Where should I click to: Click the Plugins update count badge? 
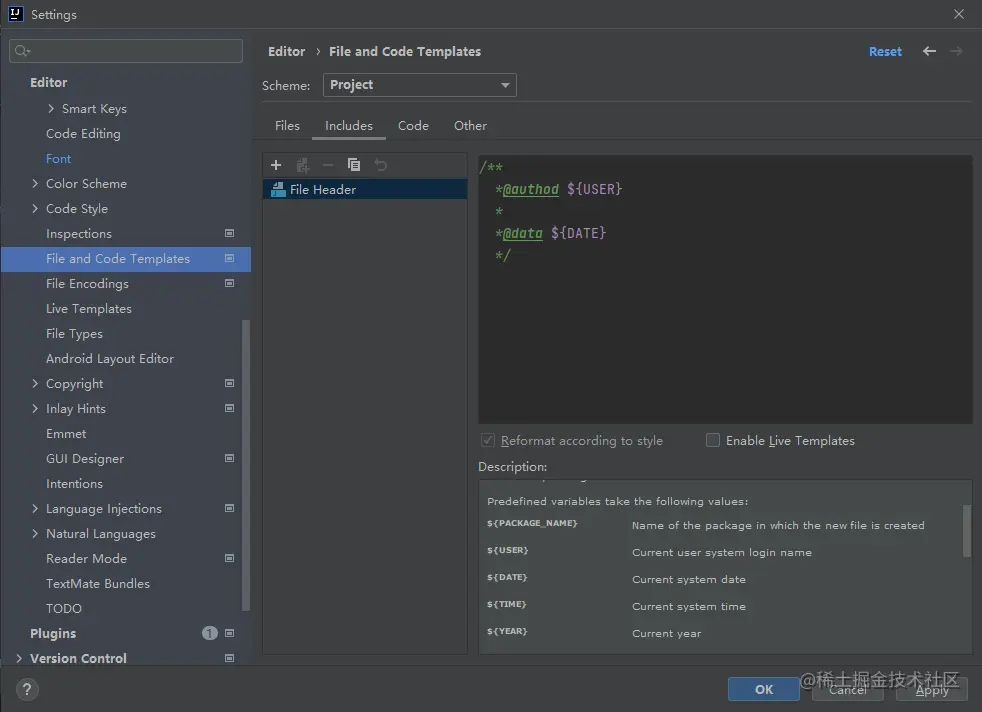210,633
